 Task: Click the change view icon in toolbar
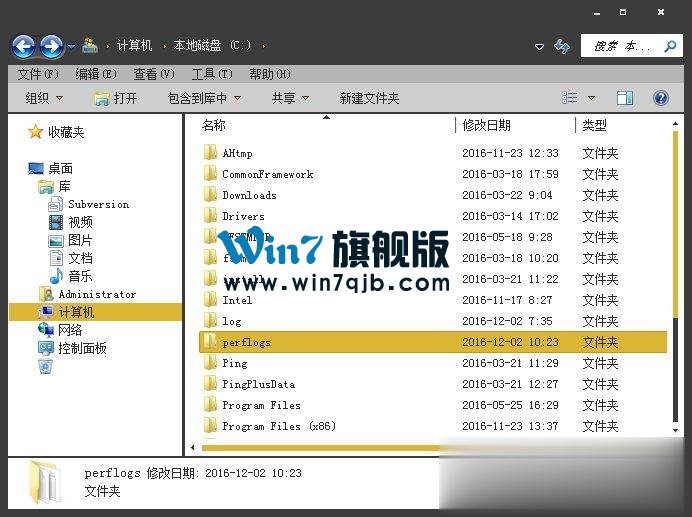(x=570, y=98)
